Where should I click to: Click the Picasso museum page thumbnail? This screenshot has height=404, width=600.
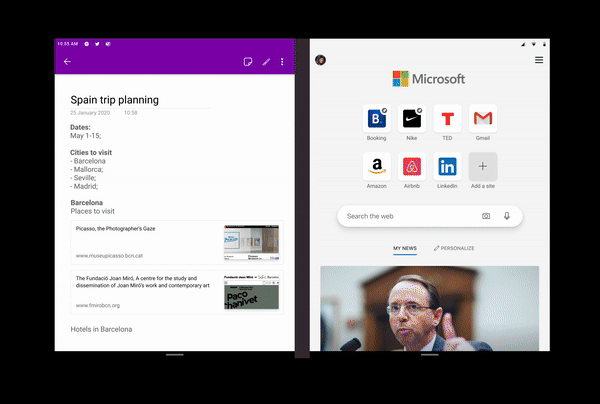pyautogui.click(x=251, y=243)
